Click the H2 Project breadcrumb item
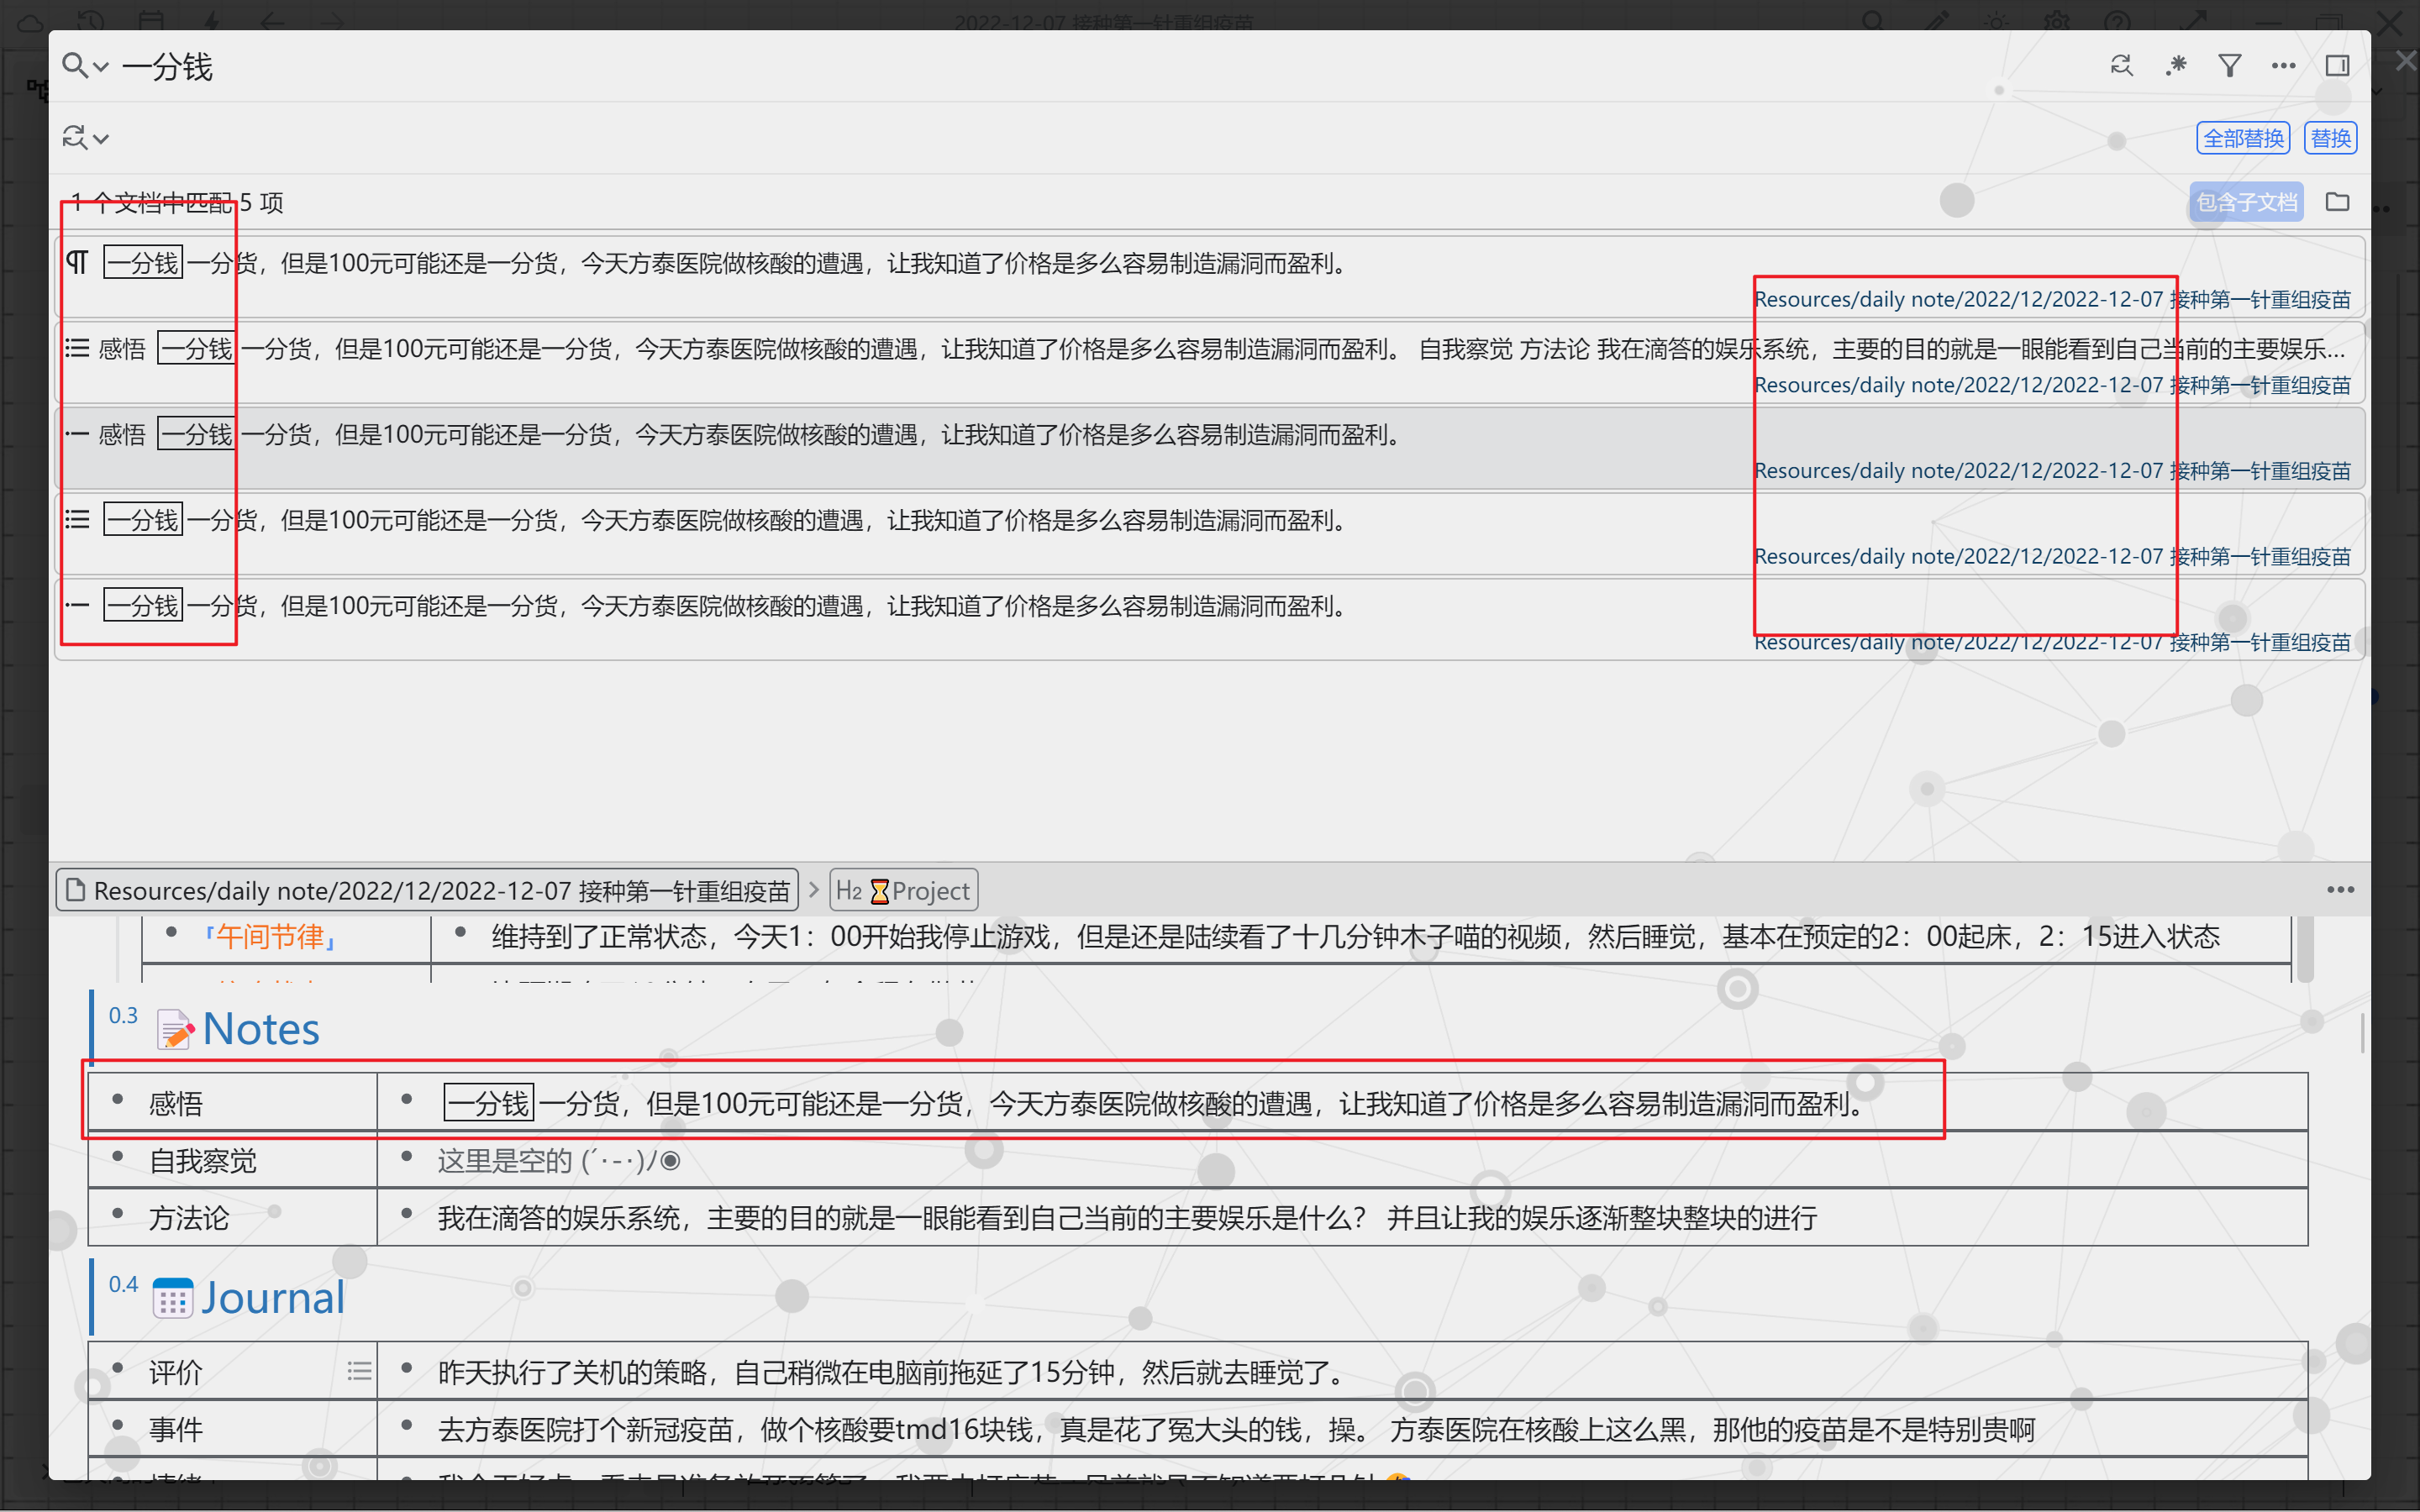 pyautogui.click(x=903, y=890)
